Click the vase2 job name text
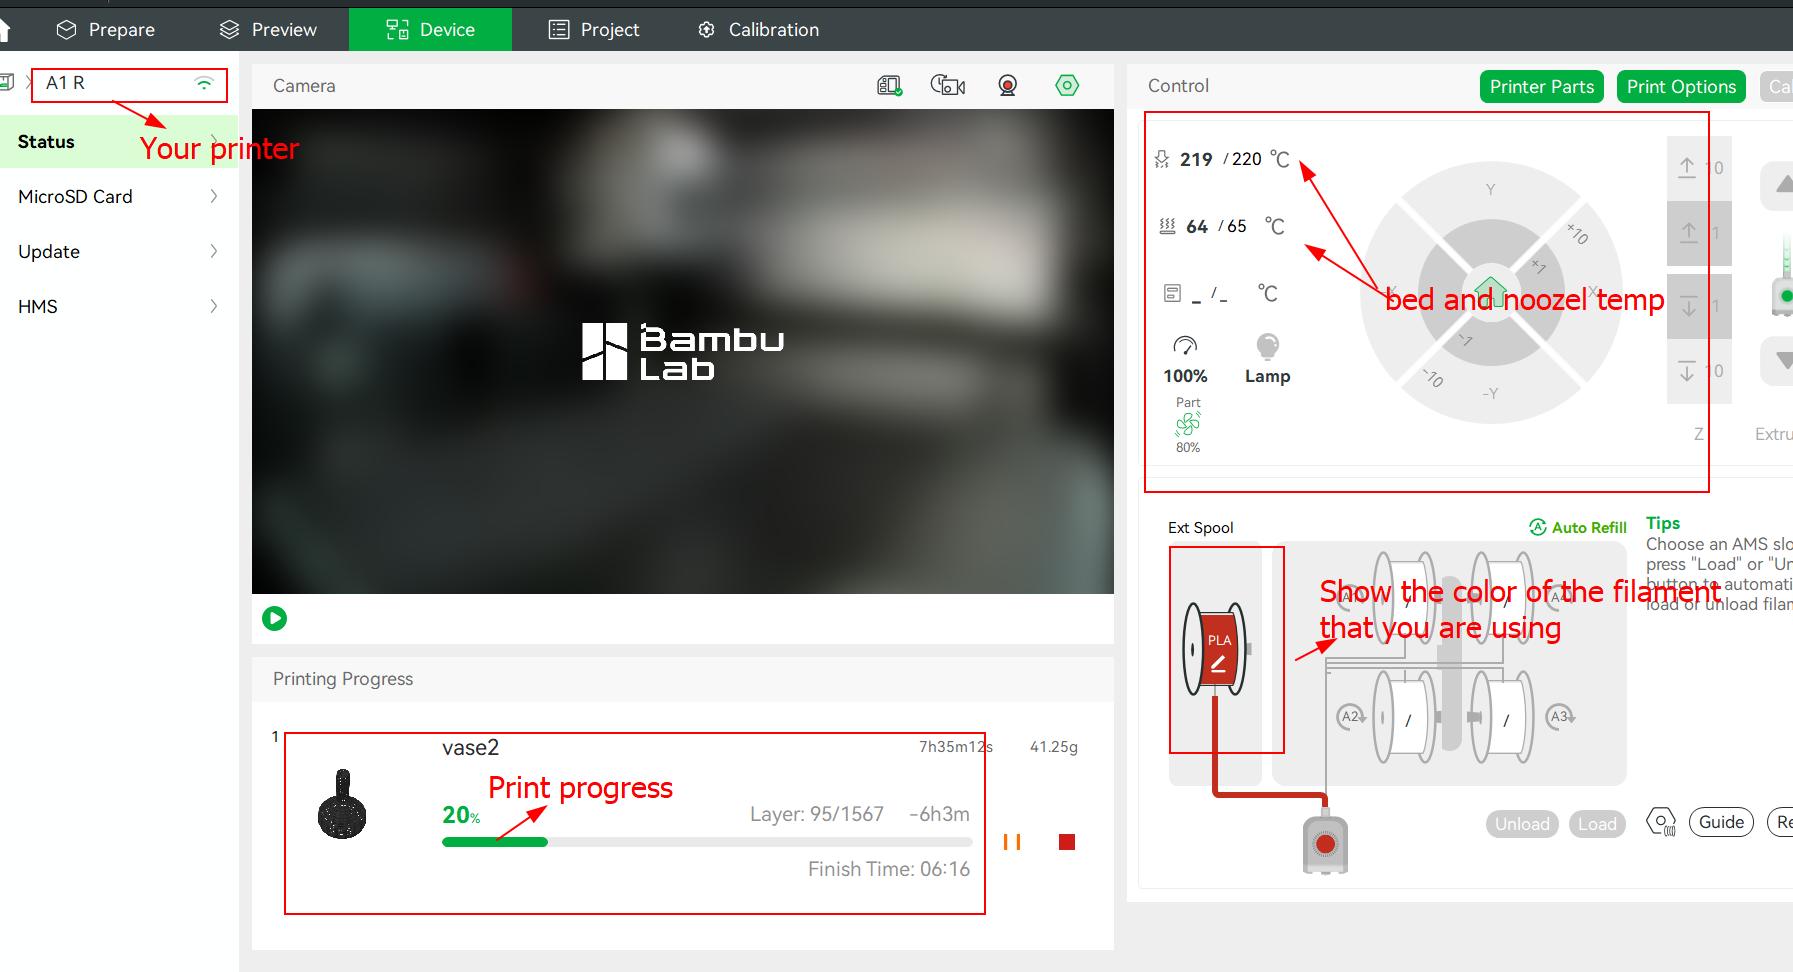1793x972 pixels. (x=470, y=747)
